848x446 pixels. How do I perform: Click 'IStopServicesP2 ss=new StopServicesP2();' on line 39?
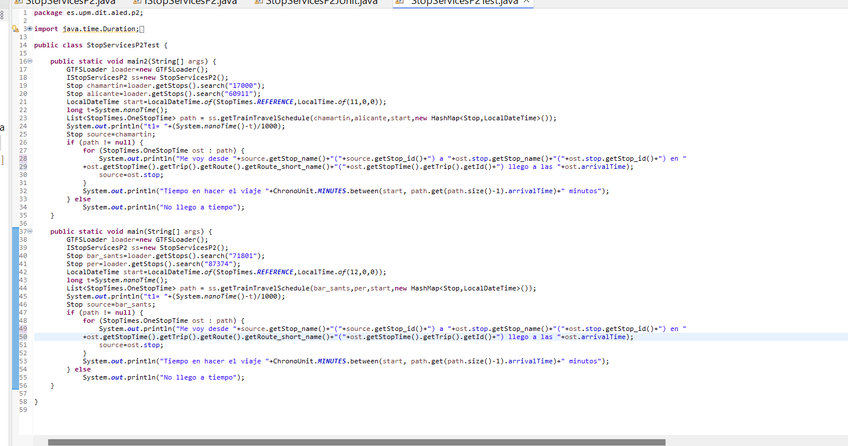pos(147,248)
